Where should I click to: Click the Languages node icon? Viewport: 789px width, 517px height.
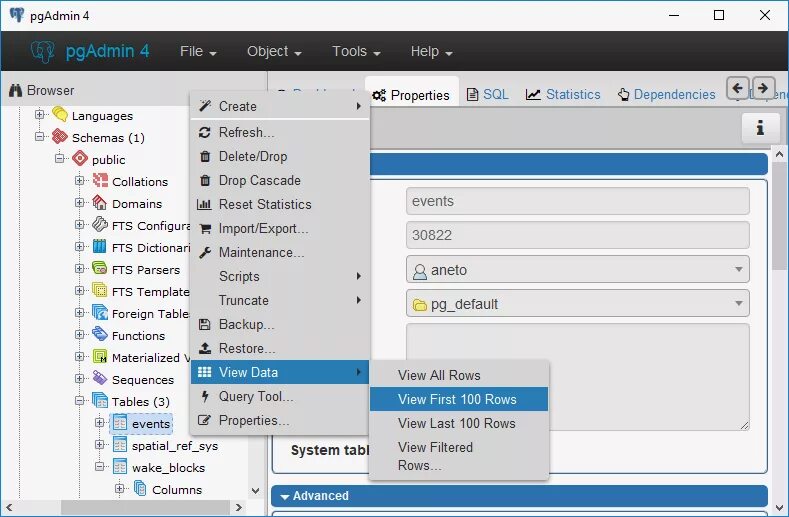(x=60, y=115)
